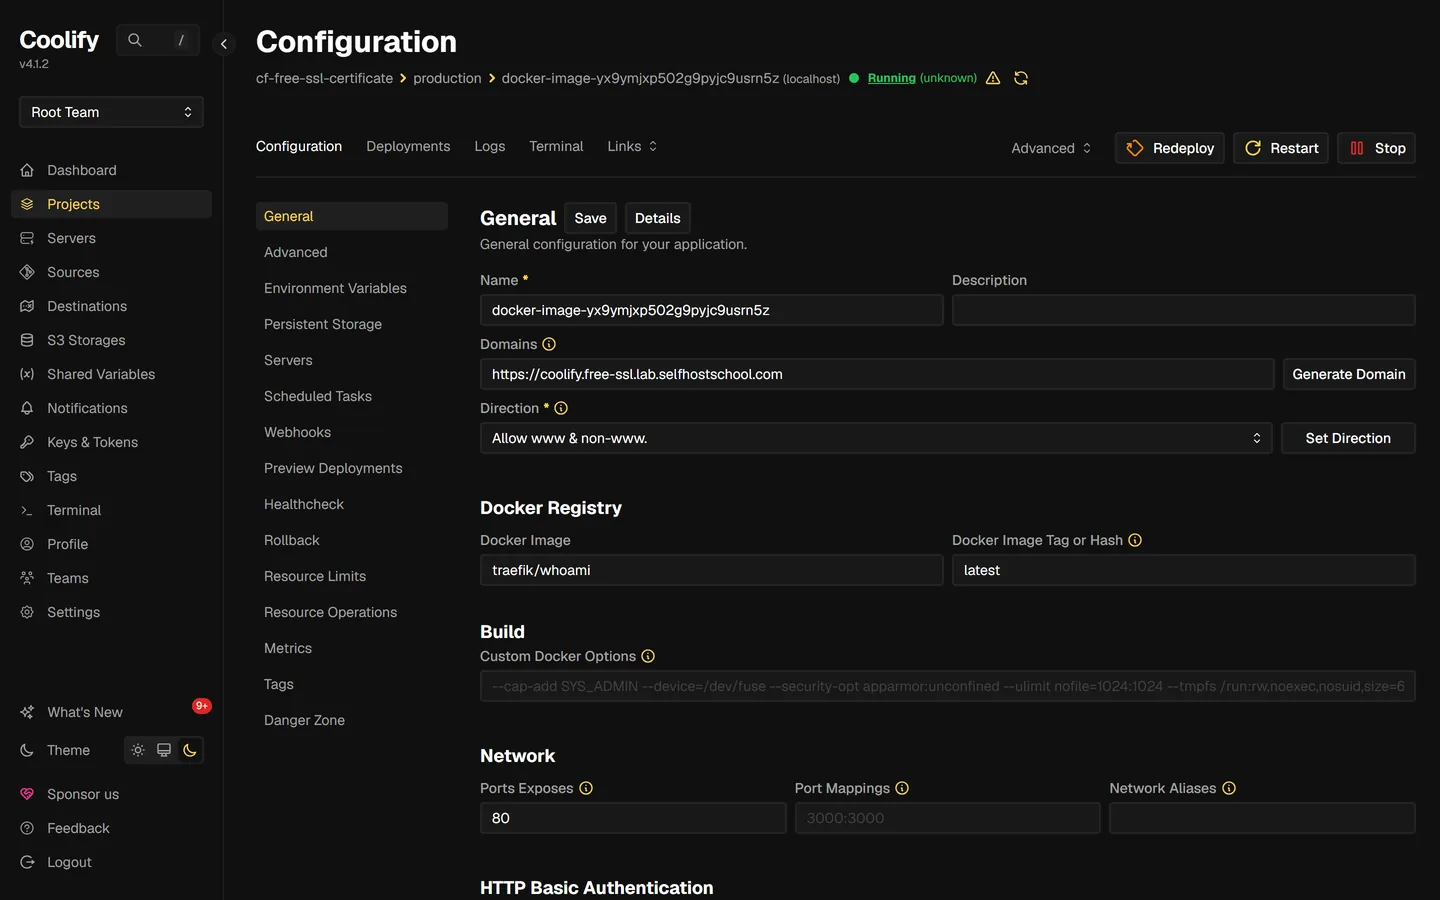This screenshot has width=1440, height=900.
Task: Open Environment Variables section
Action: [352, 288]
